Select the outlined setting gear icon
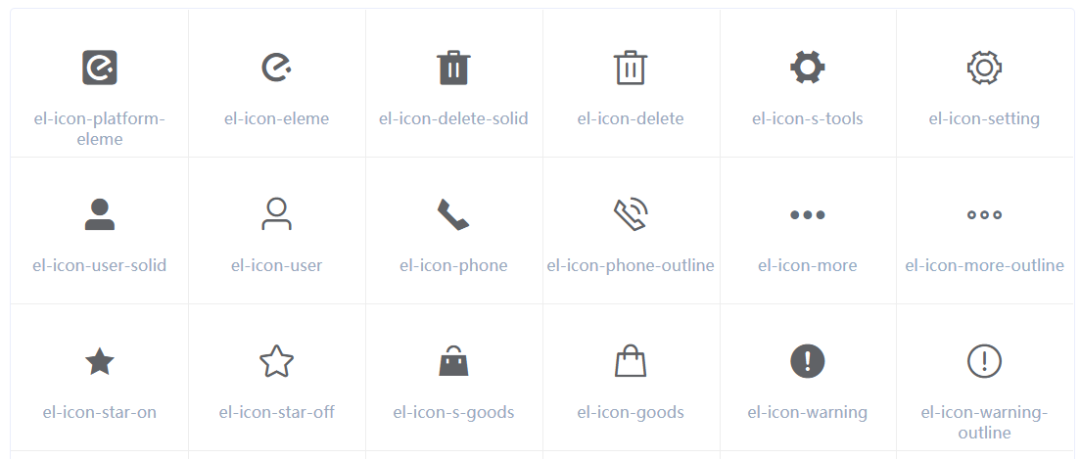 984,68
